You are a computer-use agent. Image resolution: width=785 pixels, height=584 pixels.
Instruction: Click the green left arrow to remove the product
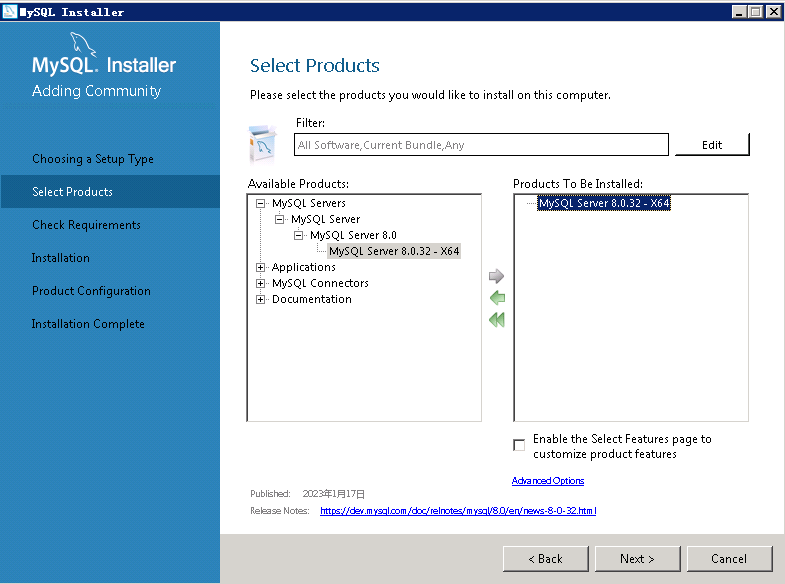coord(497,298)
